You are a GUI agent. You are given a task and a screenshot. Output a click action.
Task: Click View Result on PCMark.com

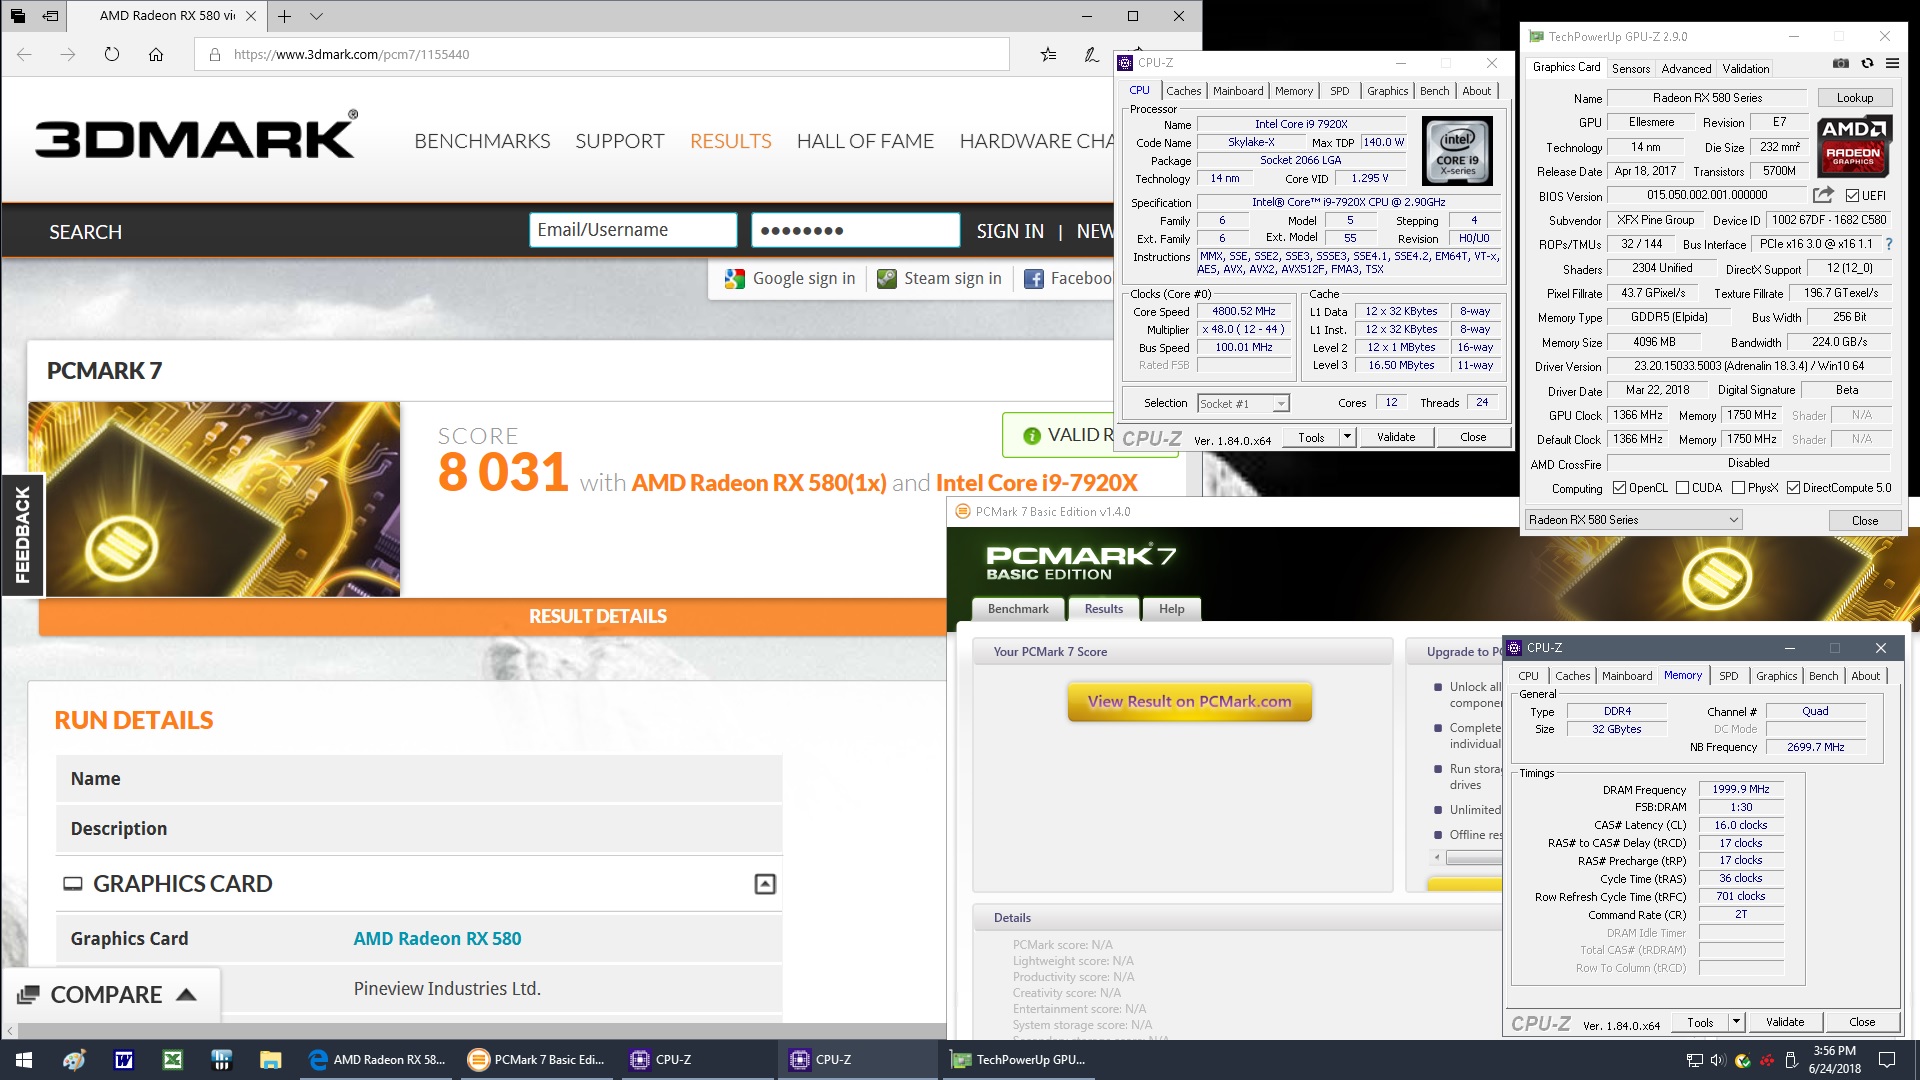(x=1189, y=702)
